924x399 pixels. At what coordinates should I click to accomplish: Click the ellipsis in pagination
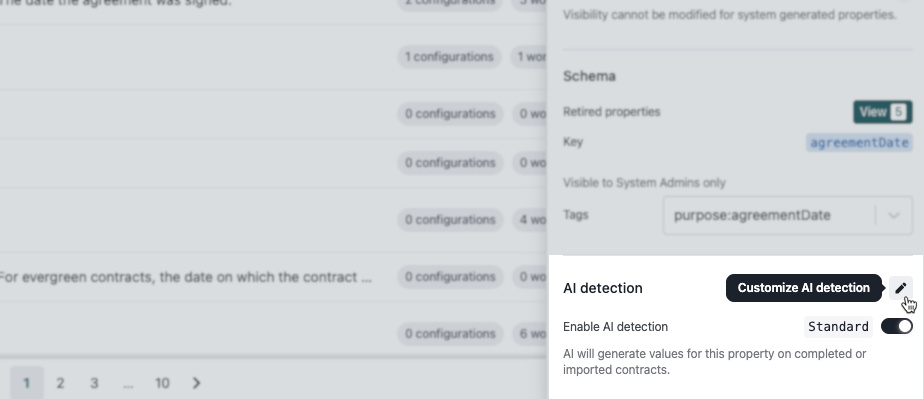(x=128, y=383)
